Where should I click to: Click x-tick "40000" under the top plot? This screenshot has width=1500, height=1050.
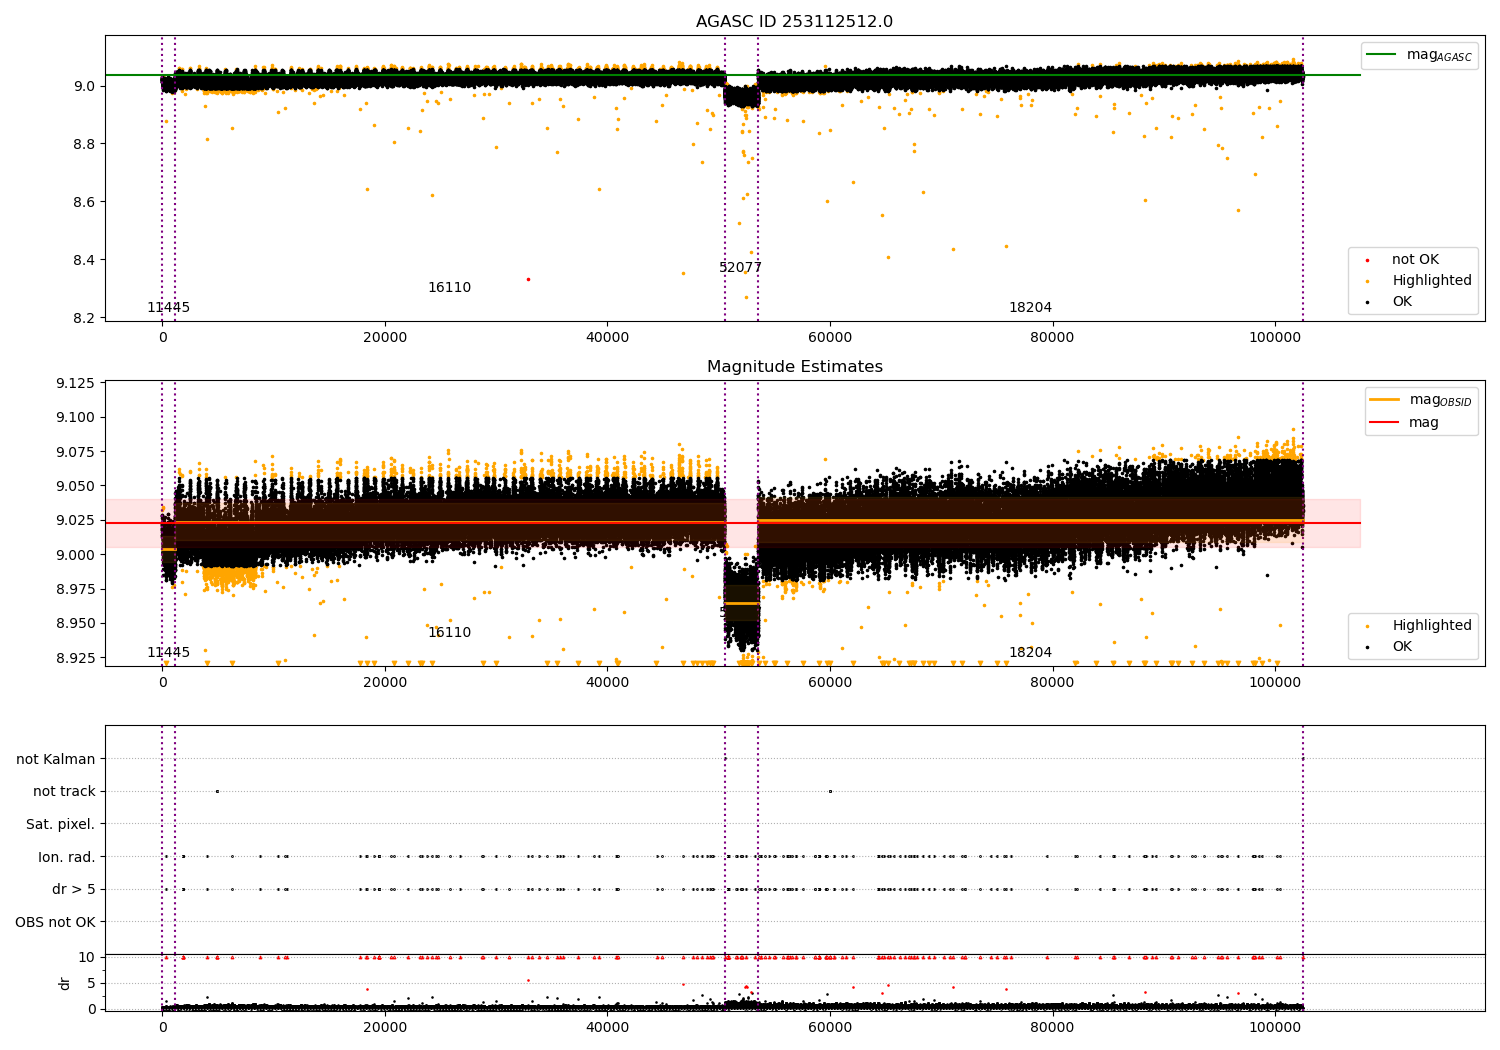click(x=607, y=338)
